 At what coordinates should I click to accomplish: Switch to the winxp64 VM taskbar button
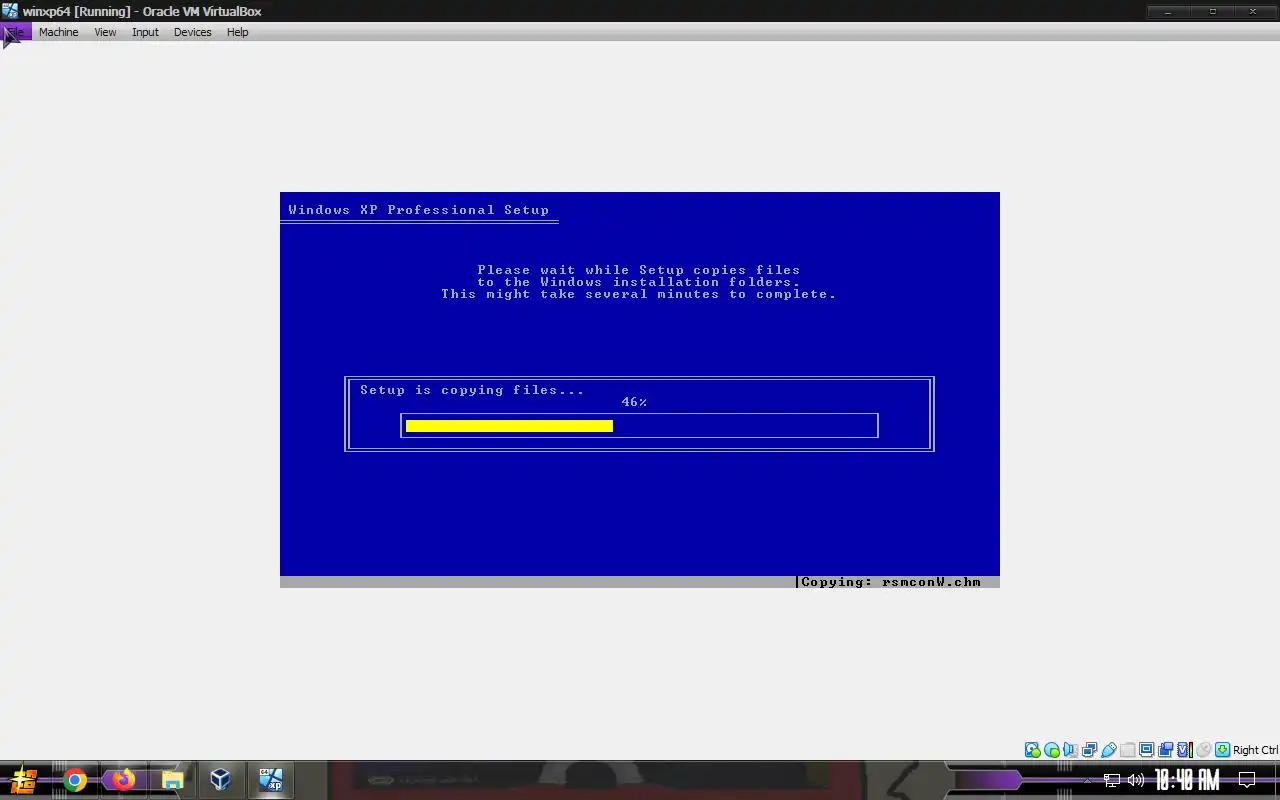(x=270, y=780)
